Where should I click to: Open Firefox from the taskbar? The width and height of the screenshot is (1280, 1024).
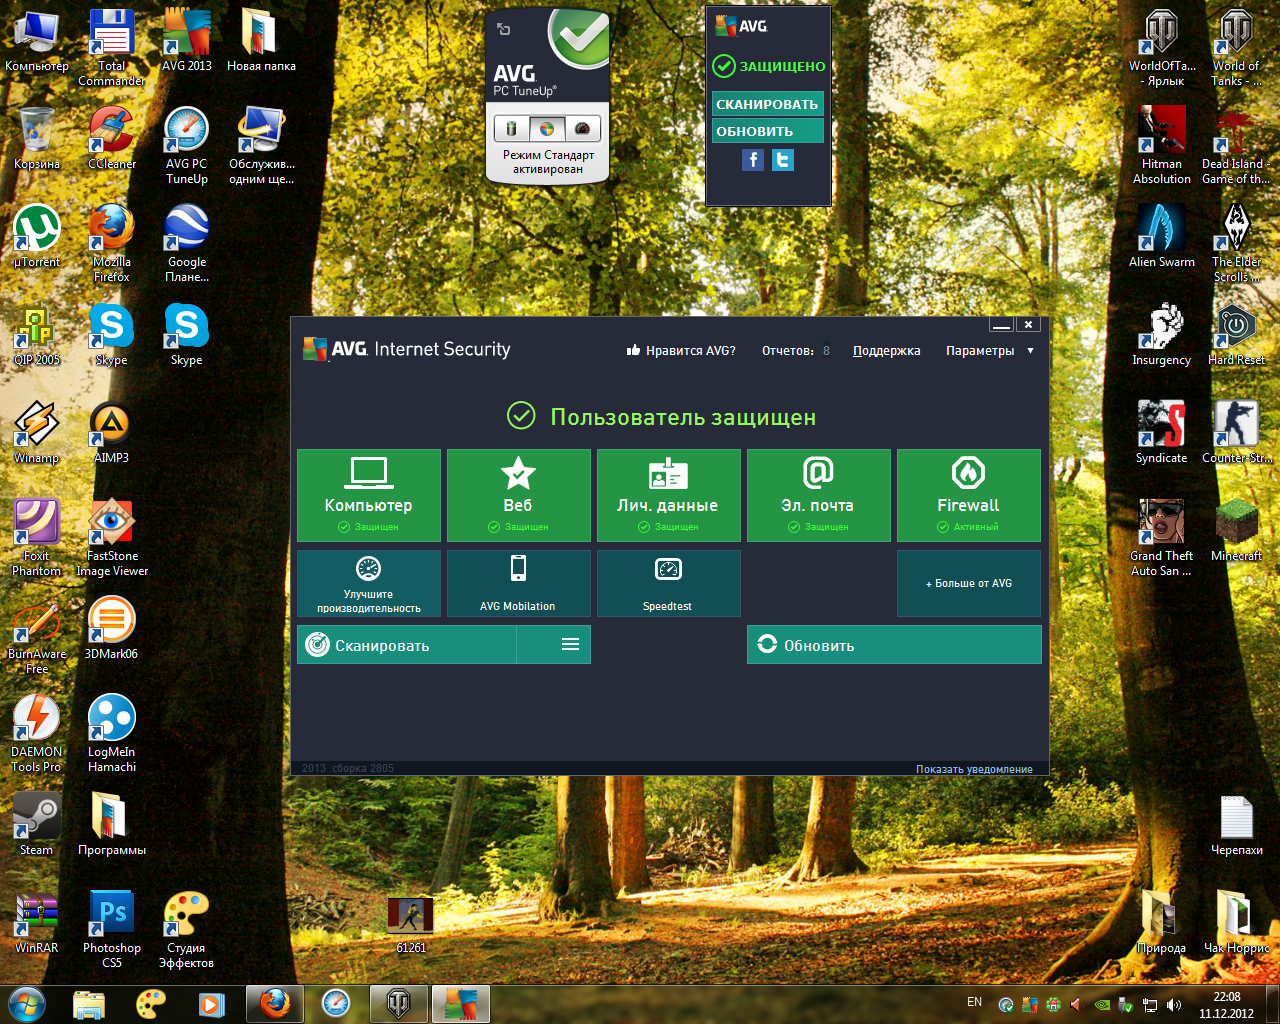[275, 1003]
